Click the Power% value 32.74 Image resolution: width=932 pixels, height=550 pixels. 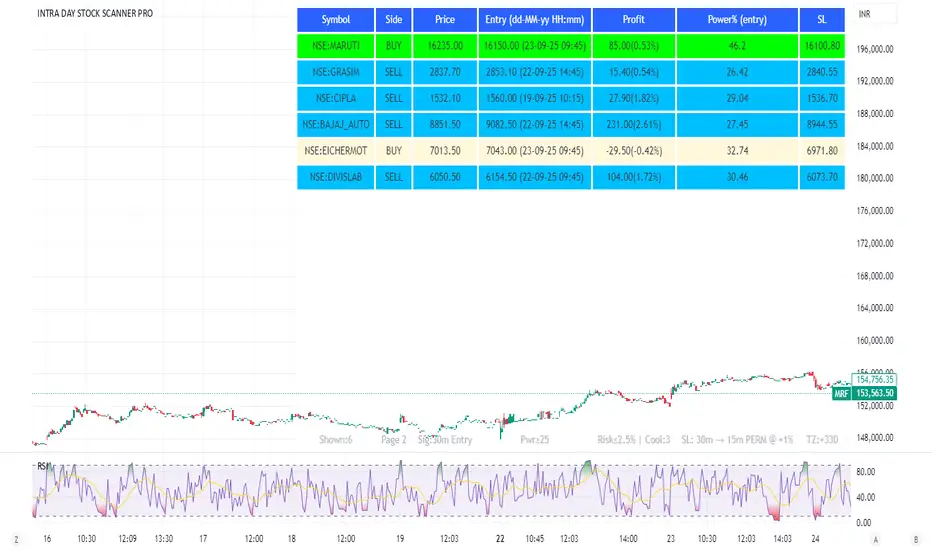coord(737,151)
